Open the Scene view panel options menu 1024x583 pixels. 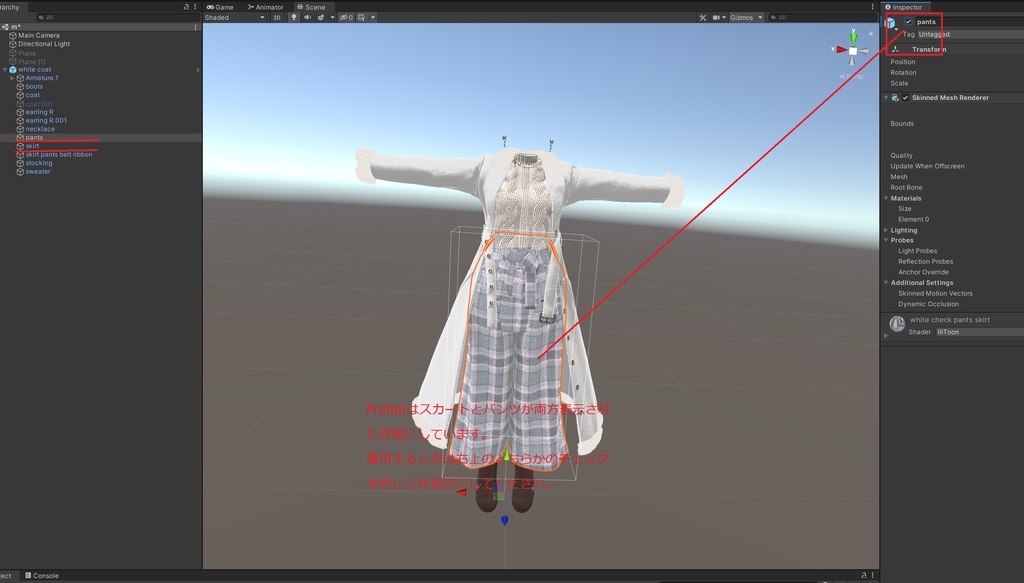tap(872, 7)
